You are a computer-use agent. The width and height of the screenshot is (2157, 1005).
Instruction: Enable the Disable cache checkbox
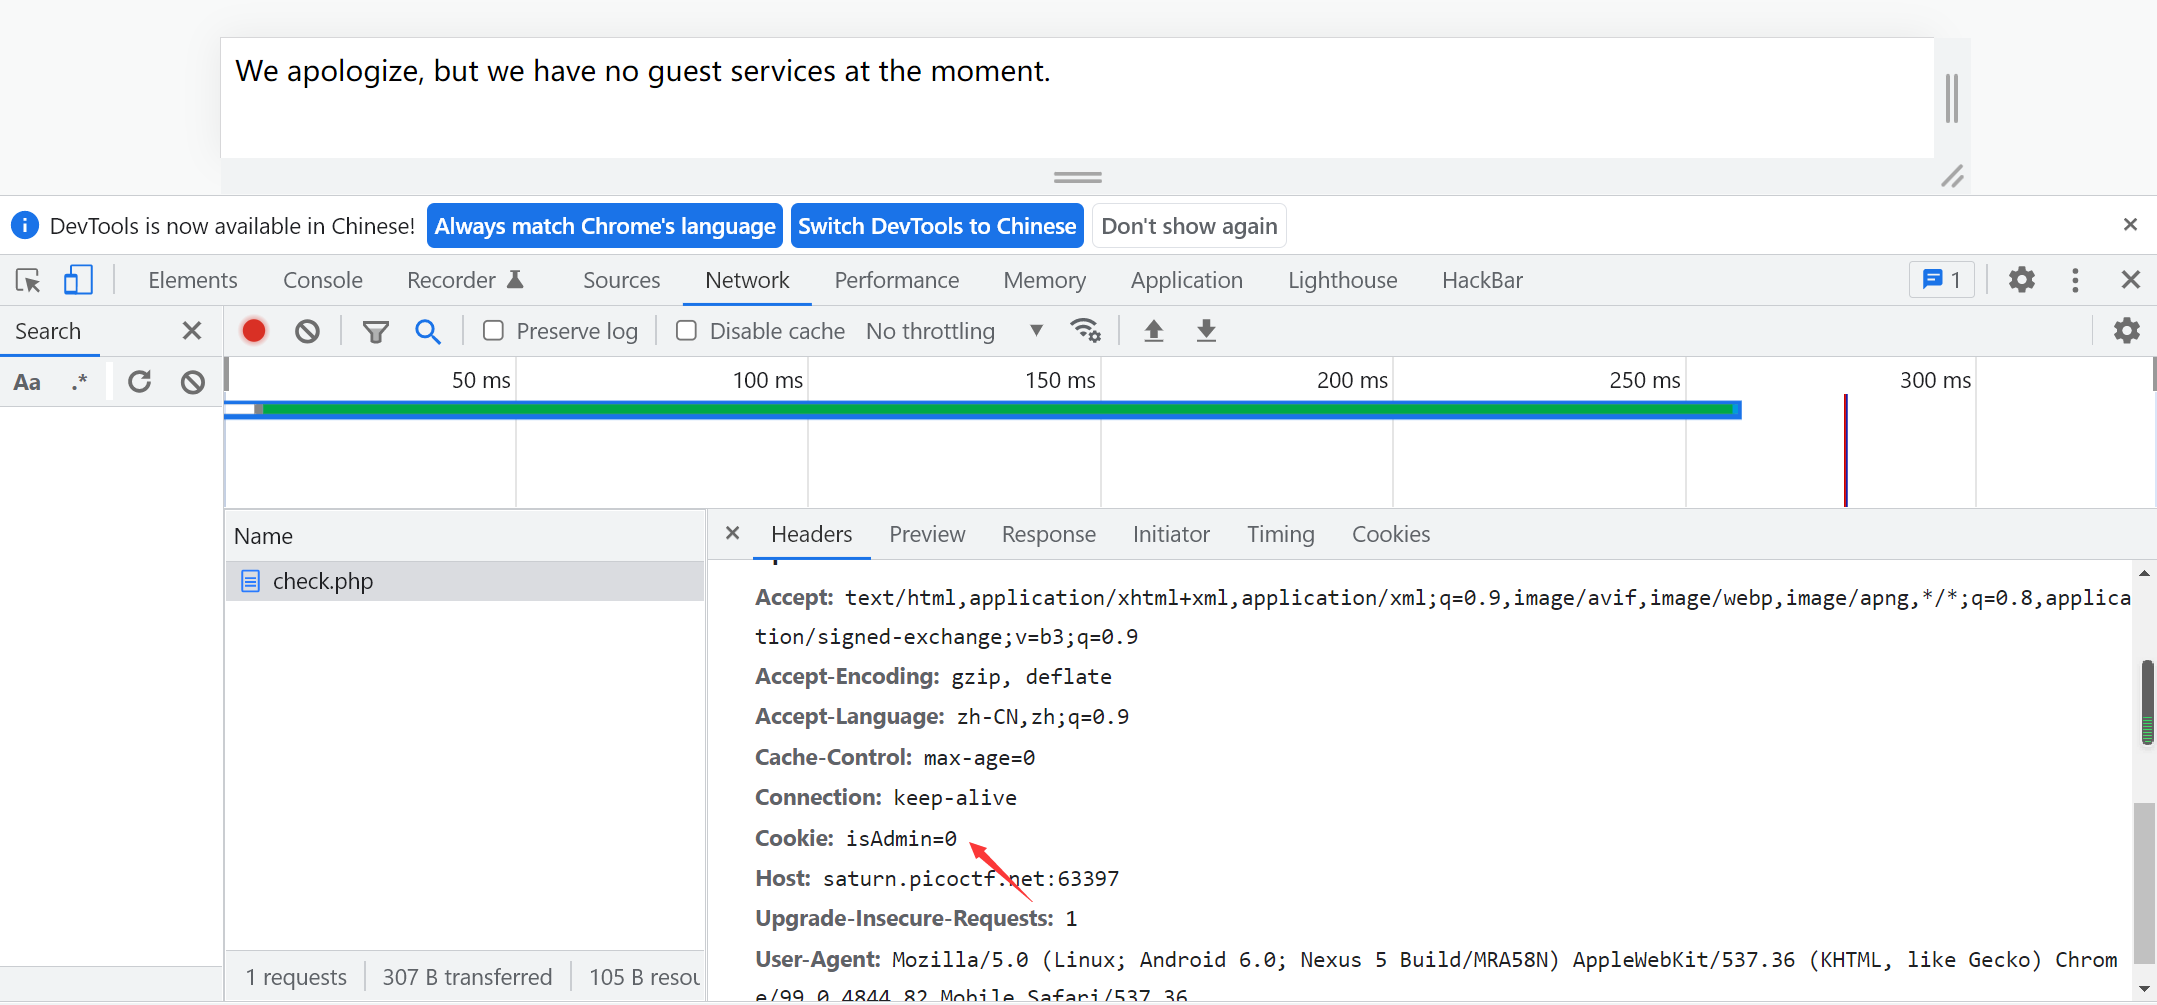(x=687, y=330)
